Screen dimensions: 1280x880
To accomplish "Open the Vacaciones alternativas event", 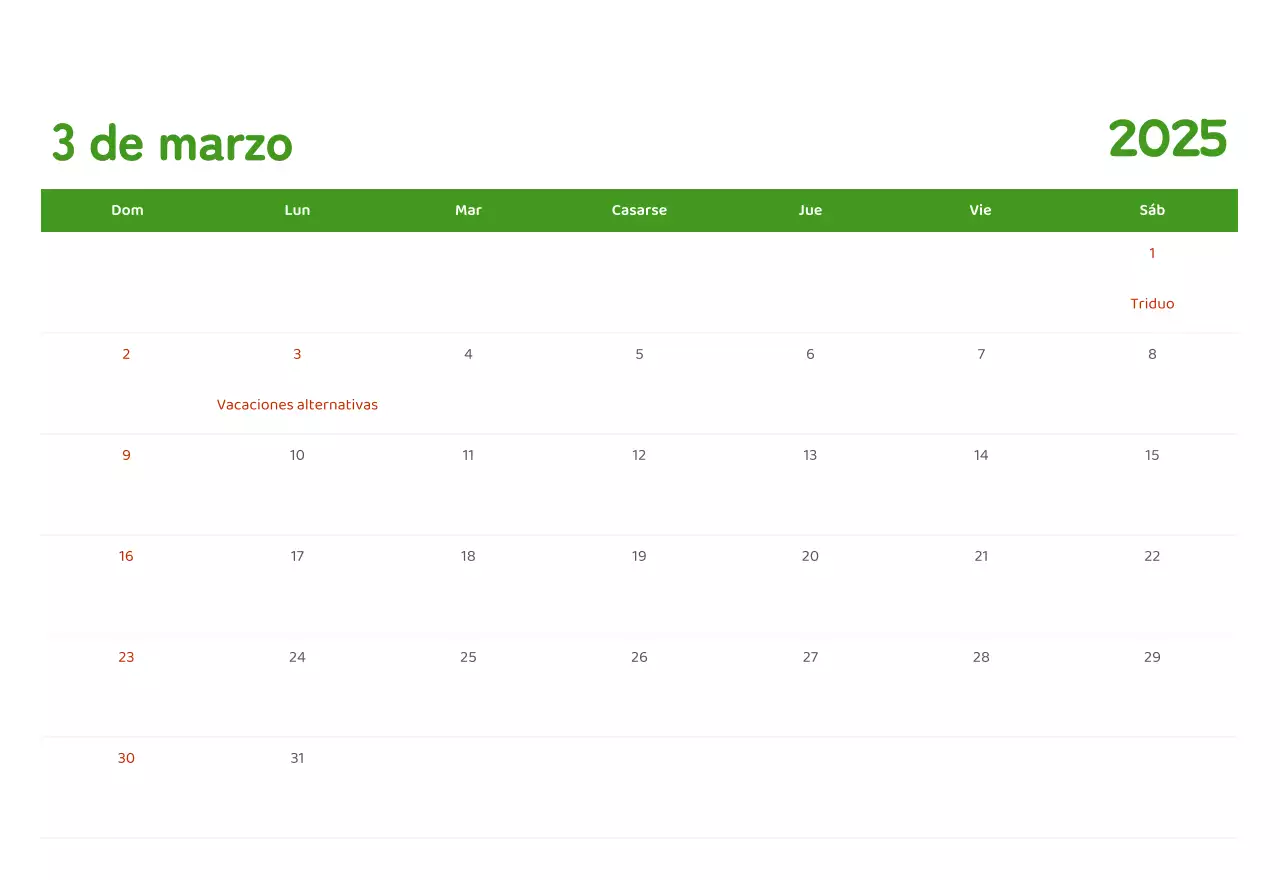I will coord(297,404).
